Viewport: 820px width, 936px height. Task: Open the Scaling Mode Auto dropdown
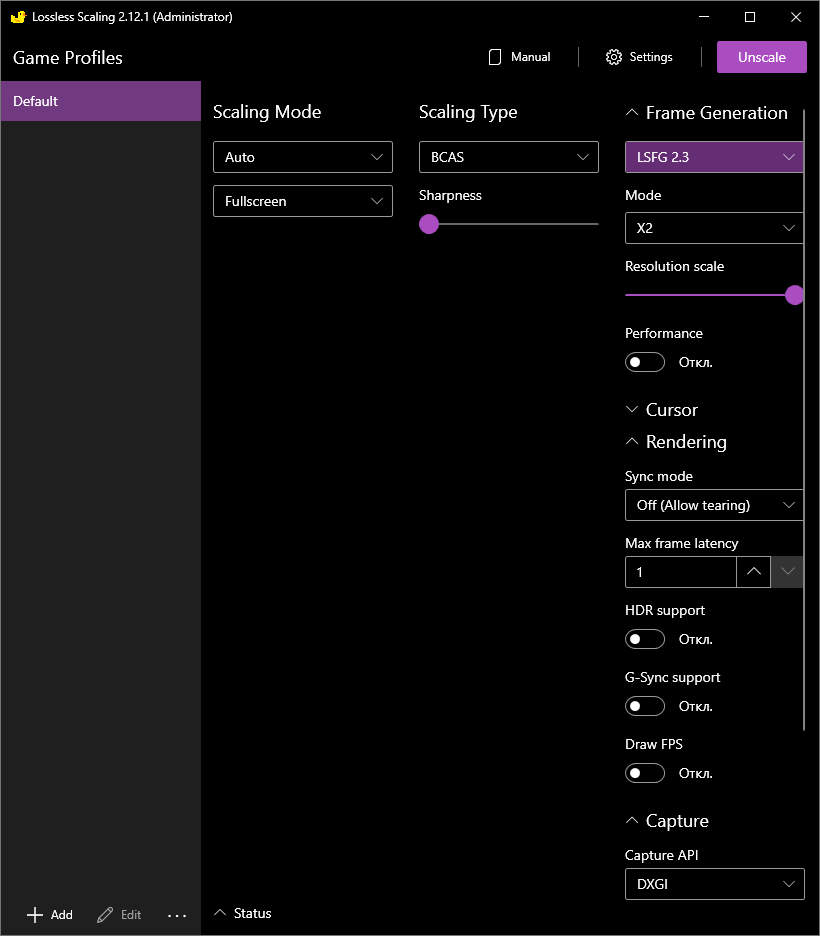(x=303, y=157)
